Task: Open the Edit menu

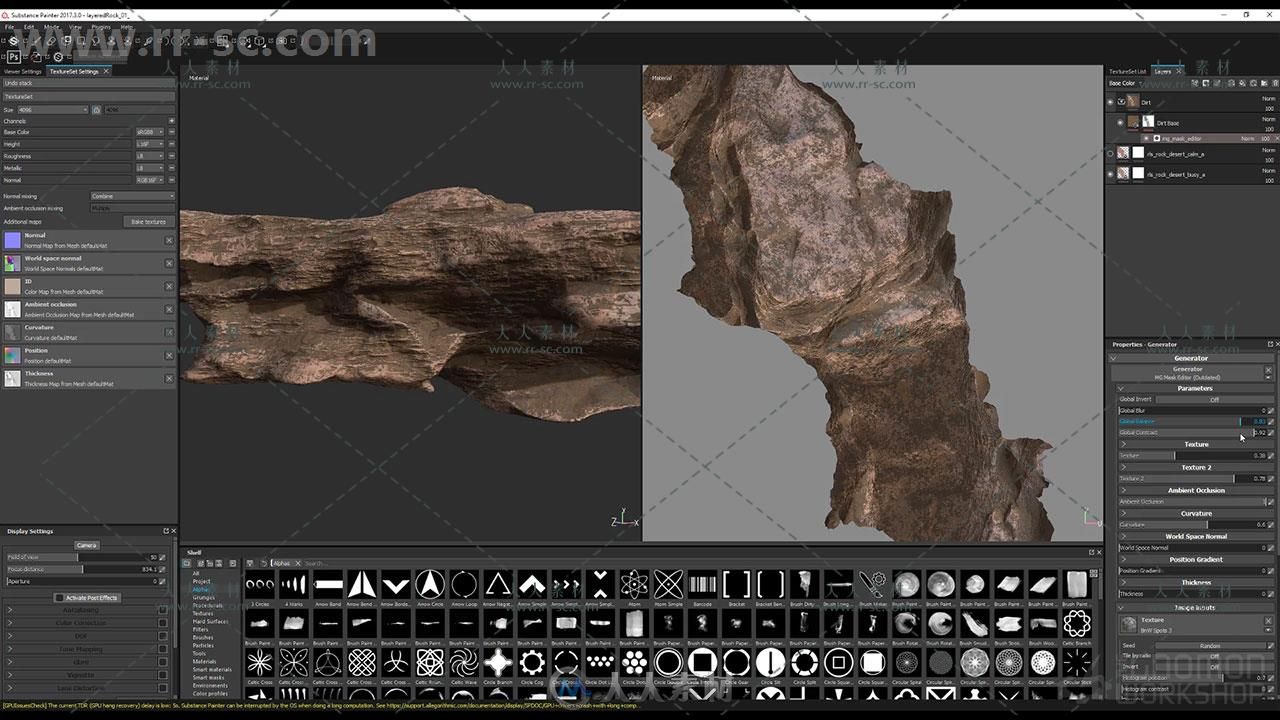Action: coord(29,27)
